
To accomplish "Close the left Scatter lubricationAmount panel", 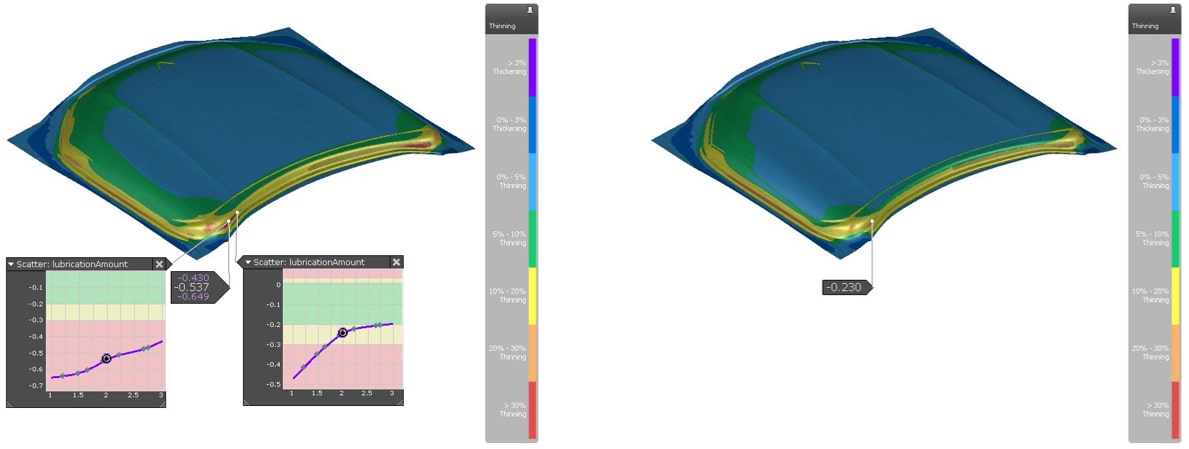I will 159,264.
